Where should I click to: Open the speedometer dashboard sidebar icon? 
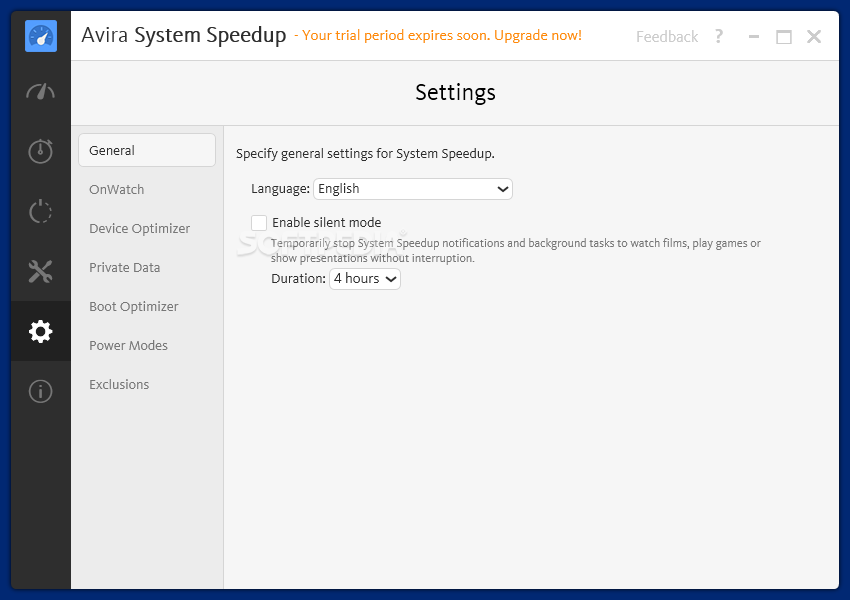(41, 92)
